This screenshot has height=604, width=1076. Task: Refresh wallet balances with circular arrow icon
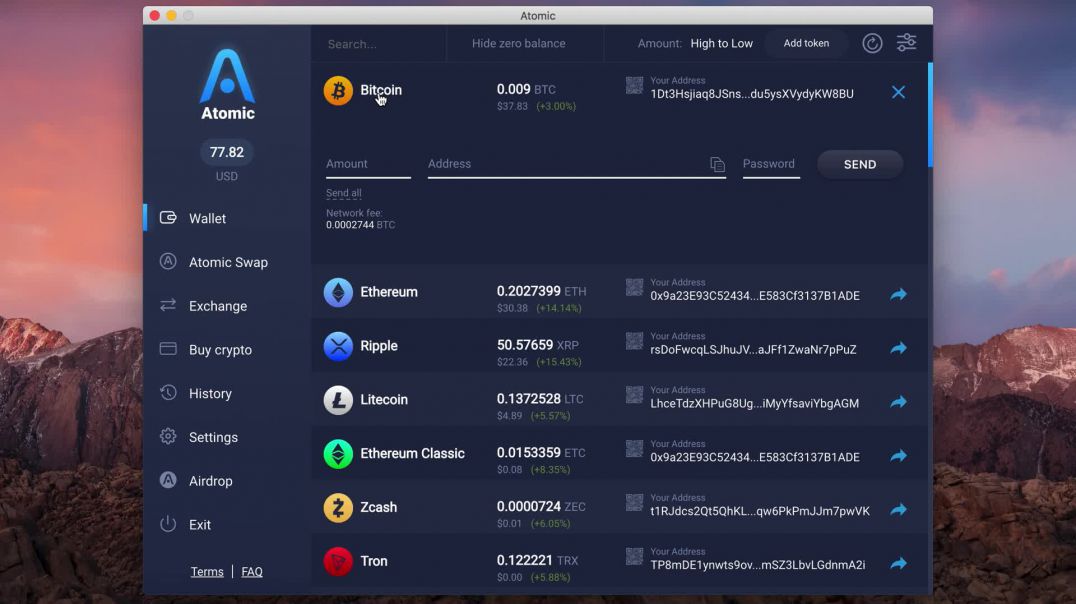[x=872, y=43]
